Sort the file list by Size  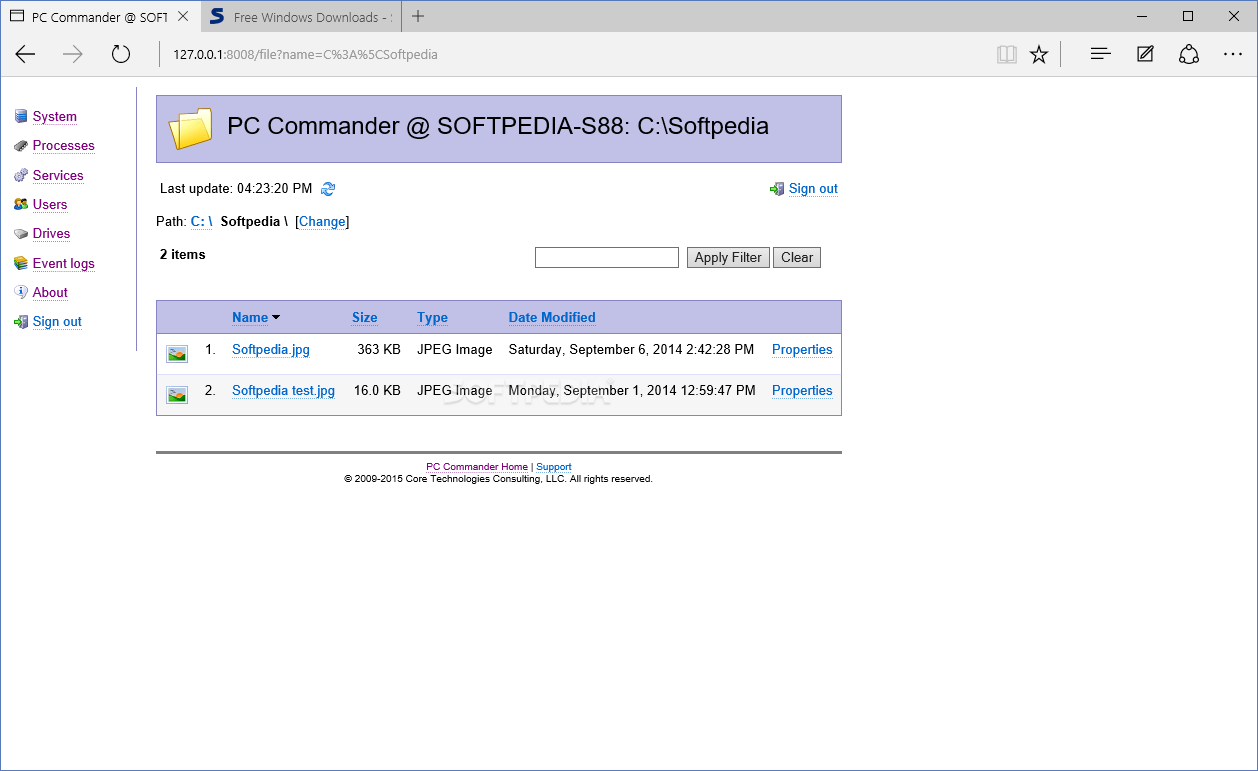365,317
